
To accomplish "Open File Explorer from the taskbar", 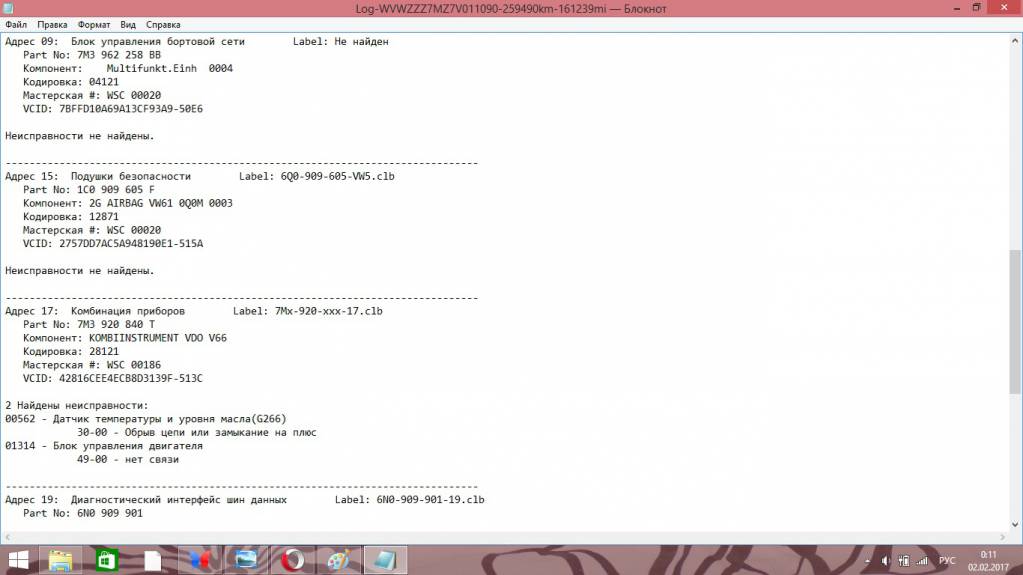I will coord(61,560).
